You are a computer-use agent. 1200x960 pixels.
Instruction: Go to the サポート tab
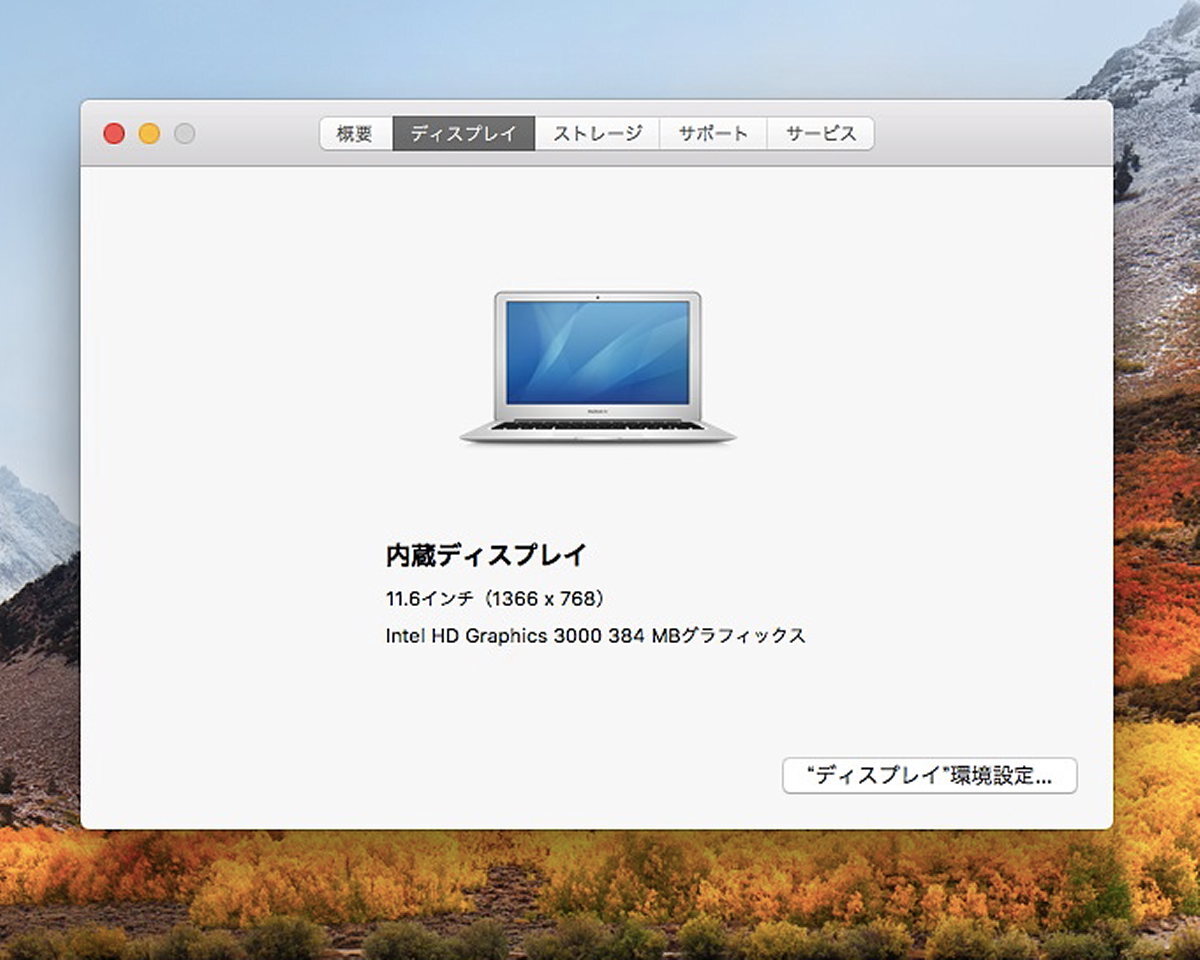click(x=713, y=134)
